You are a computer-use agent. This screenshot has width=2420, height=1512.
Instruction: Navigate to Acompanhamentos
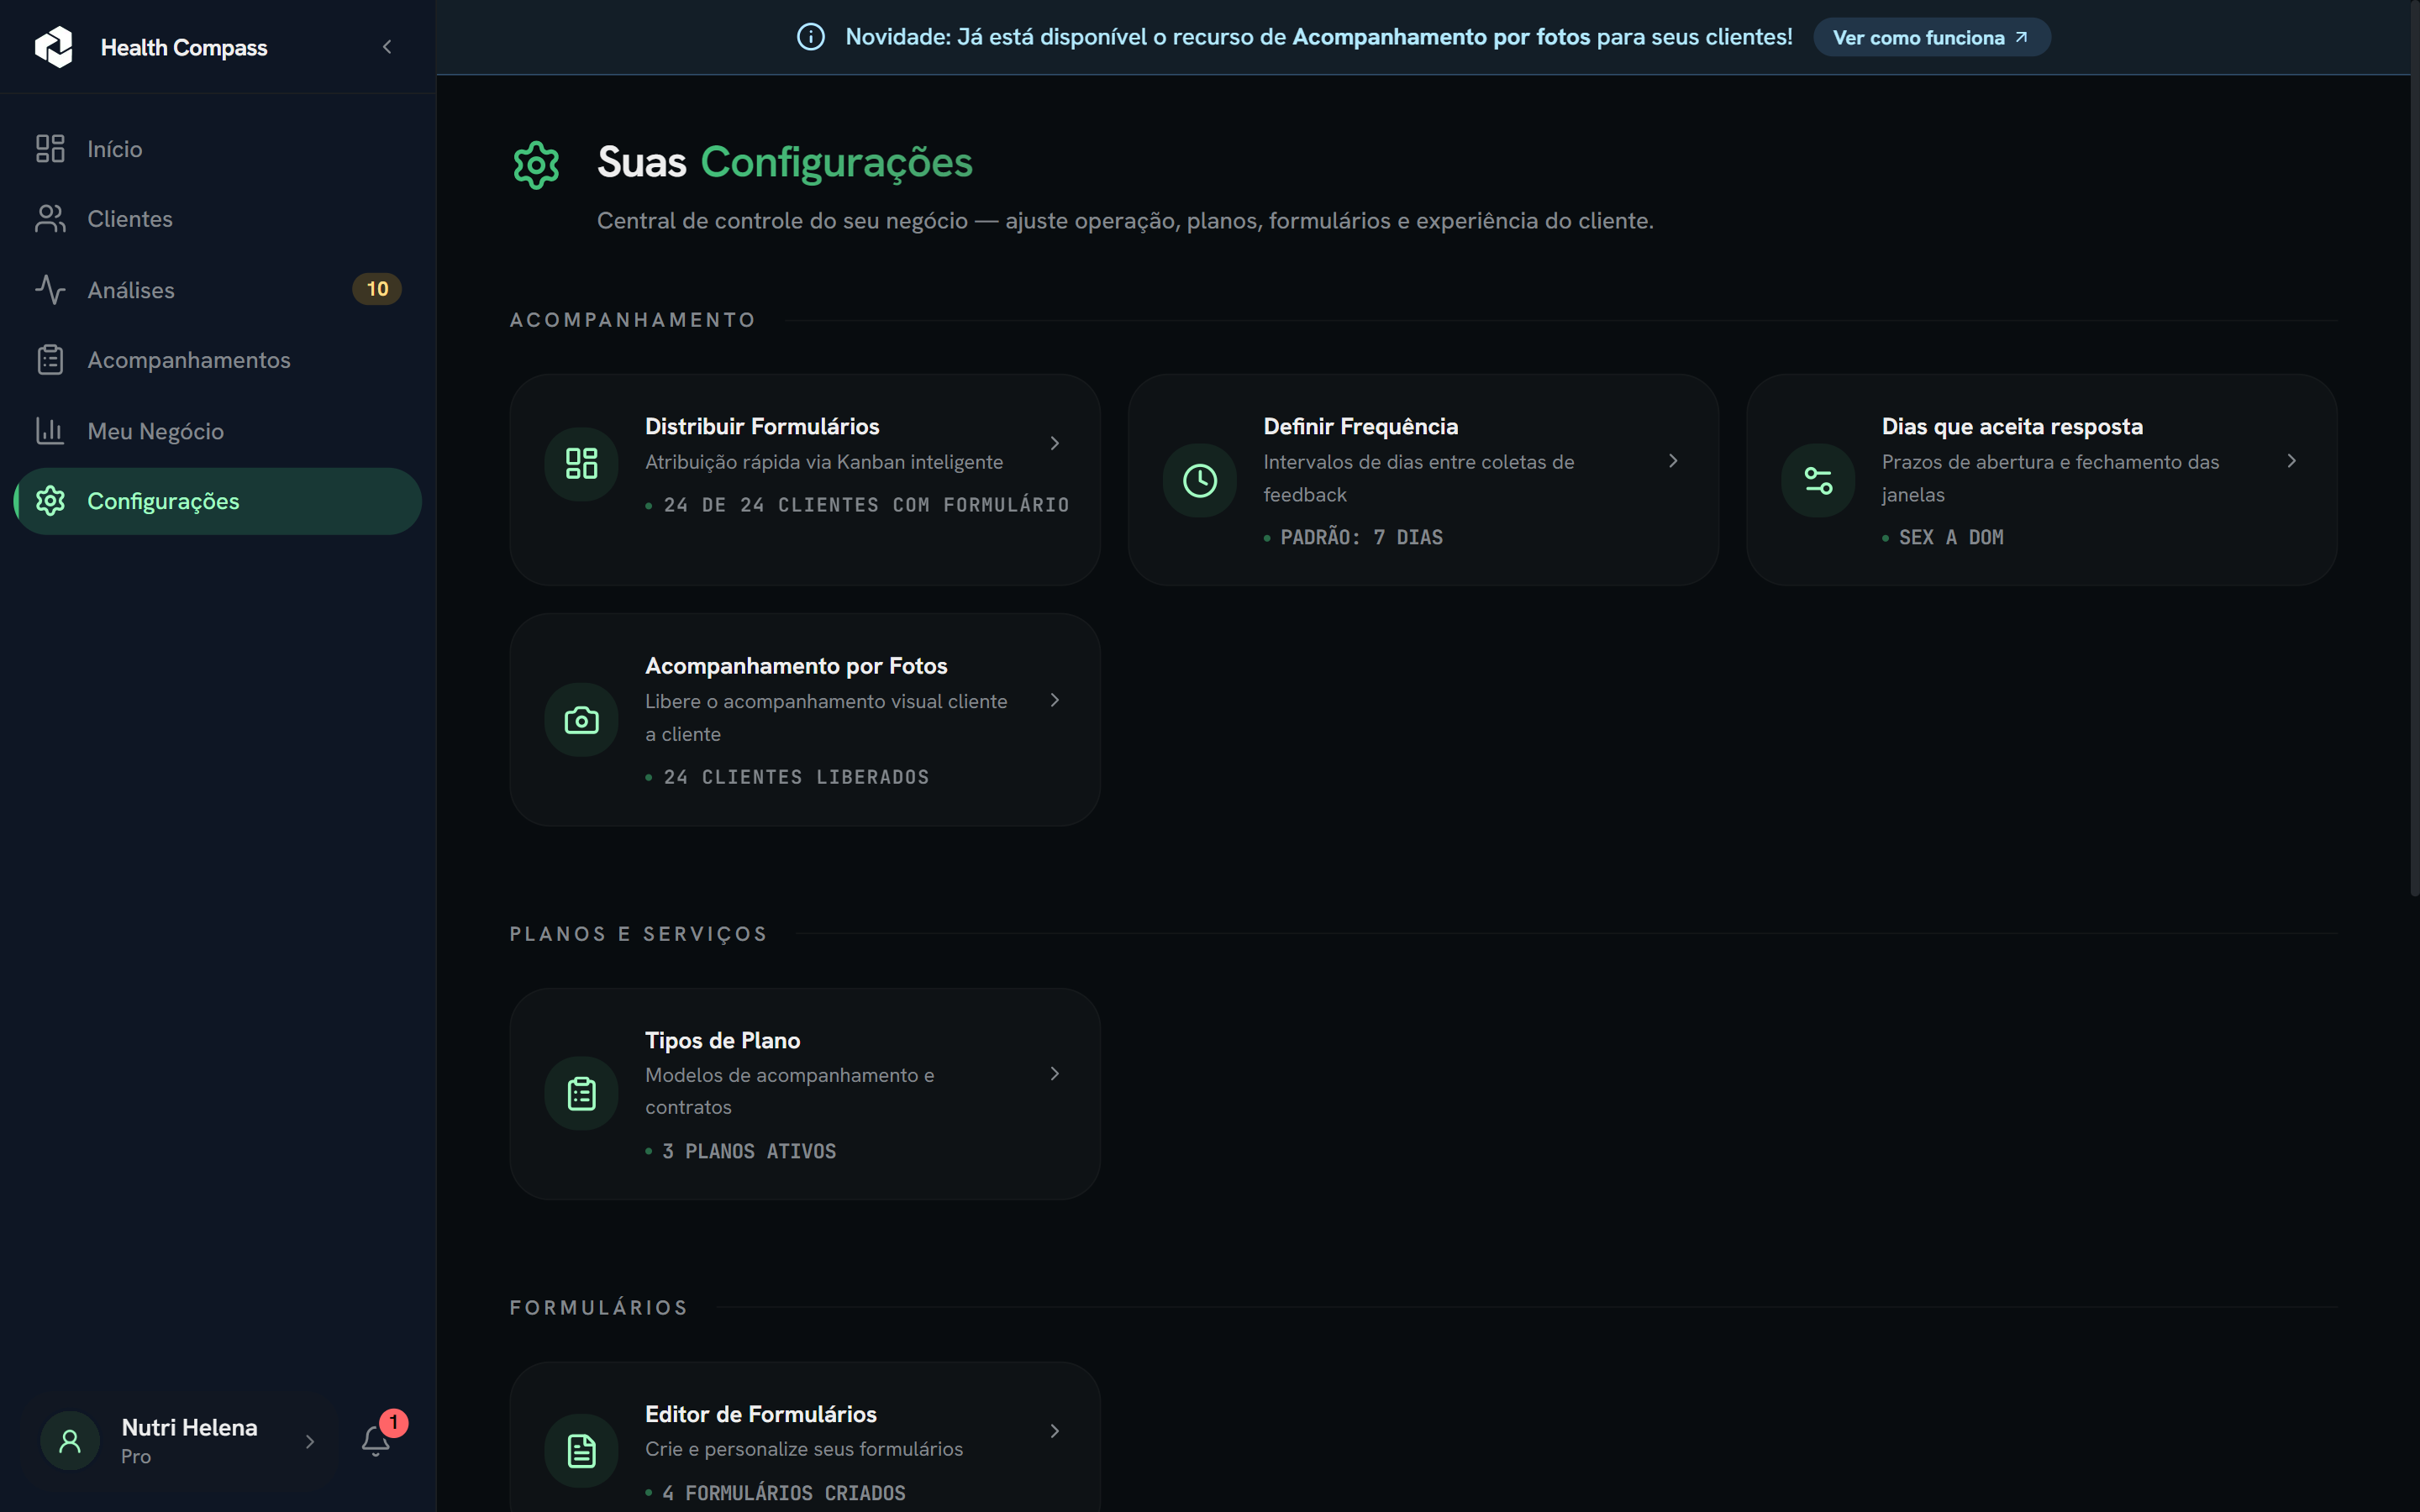(218, 360)
